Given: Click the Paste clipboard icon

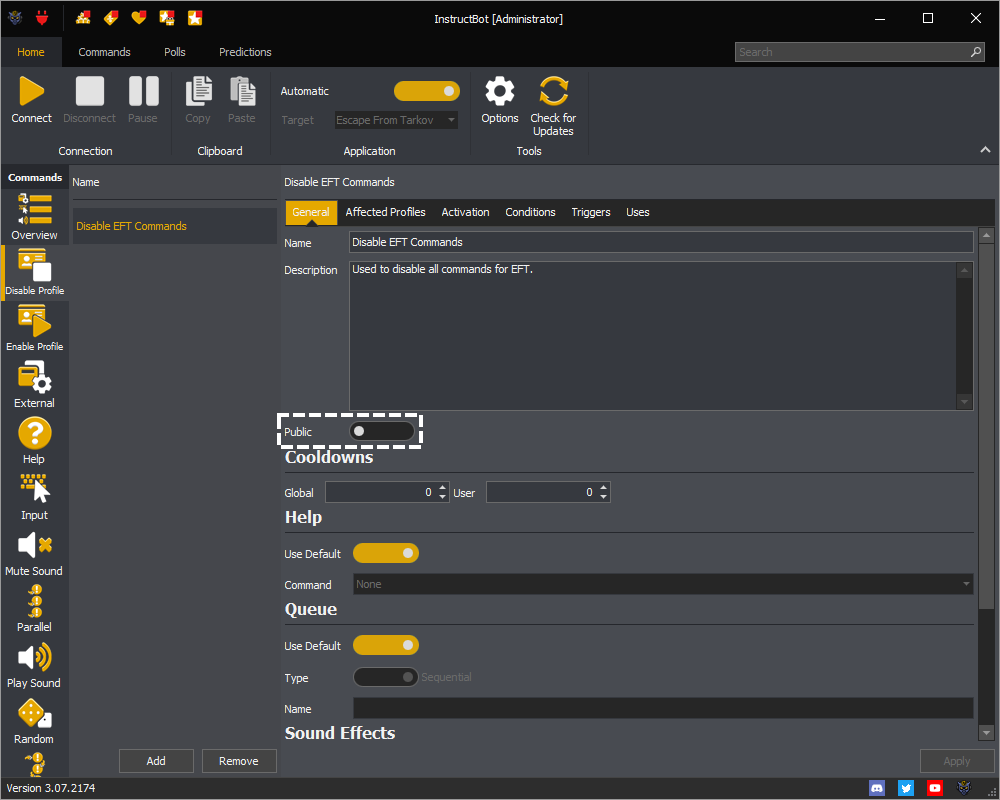Looking at the screenshot, I should tap(242, 91).
